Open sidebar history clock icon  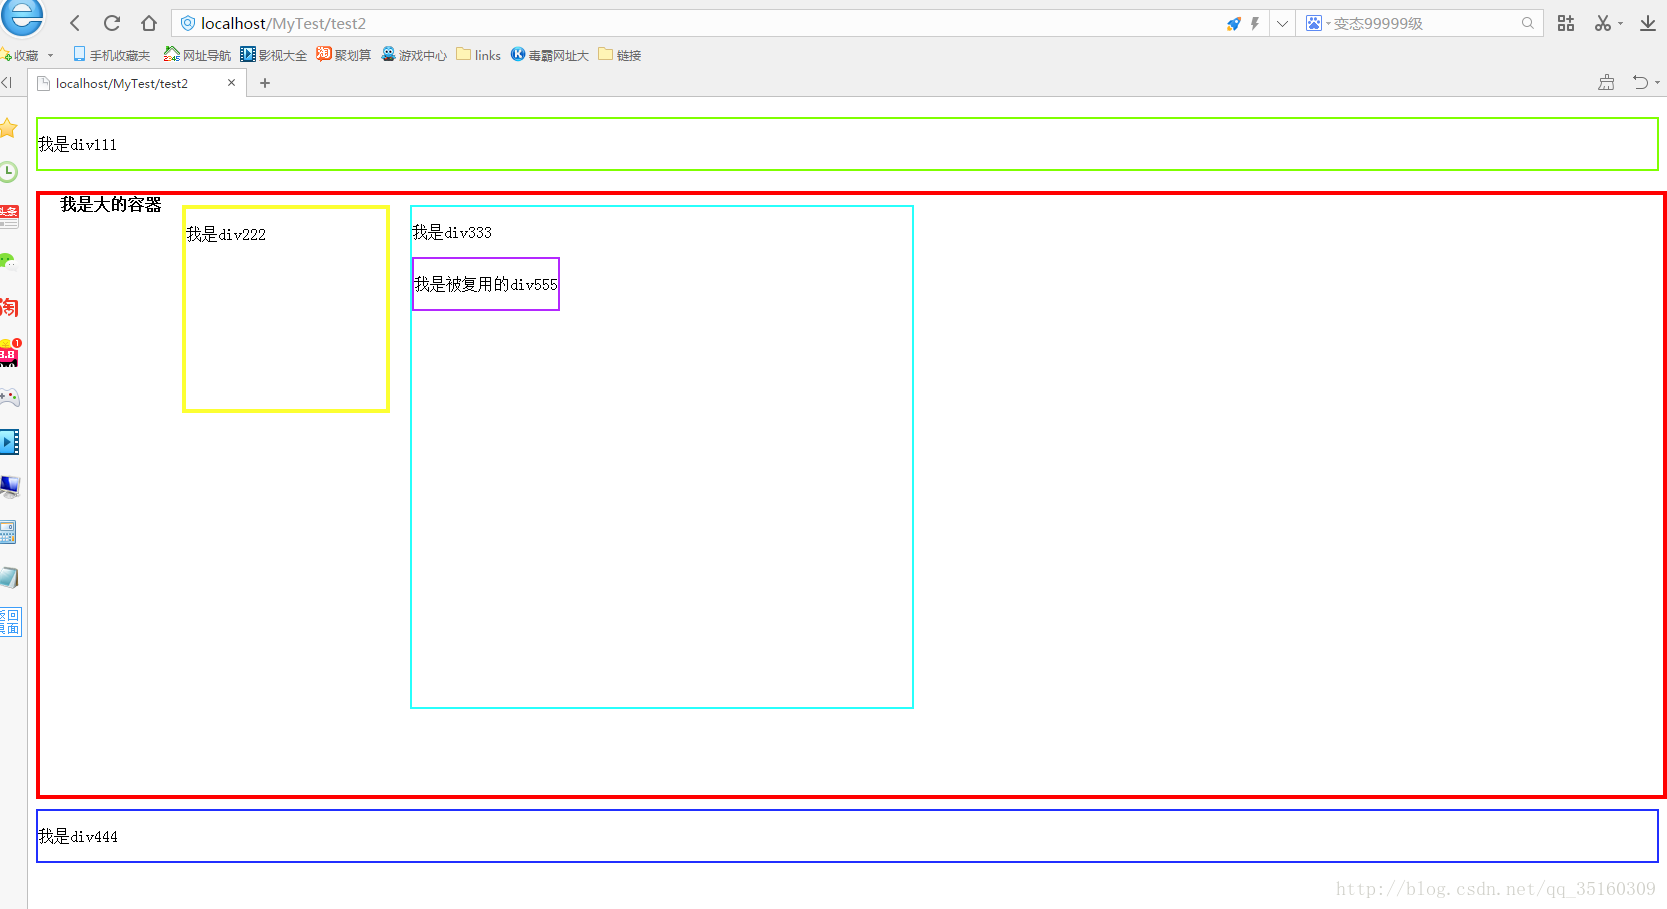[x=8, y=172]
